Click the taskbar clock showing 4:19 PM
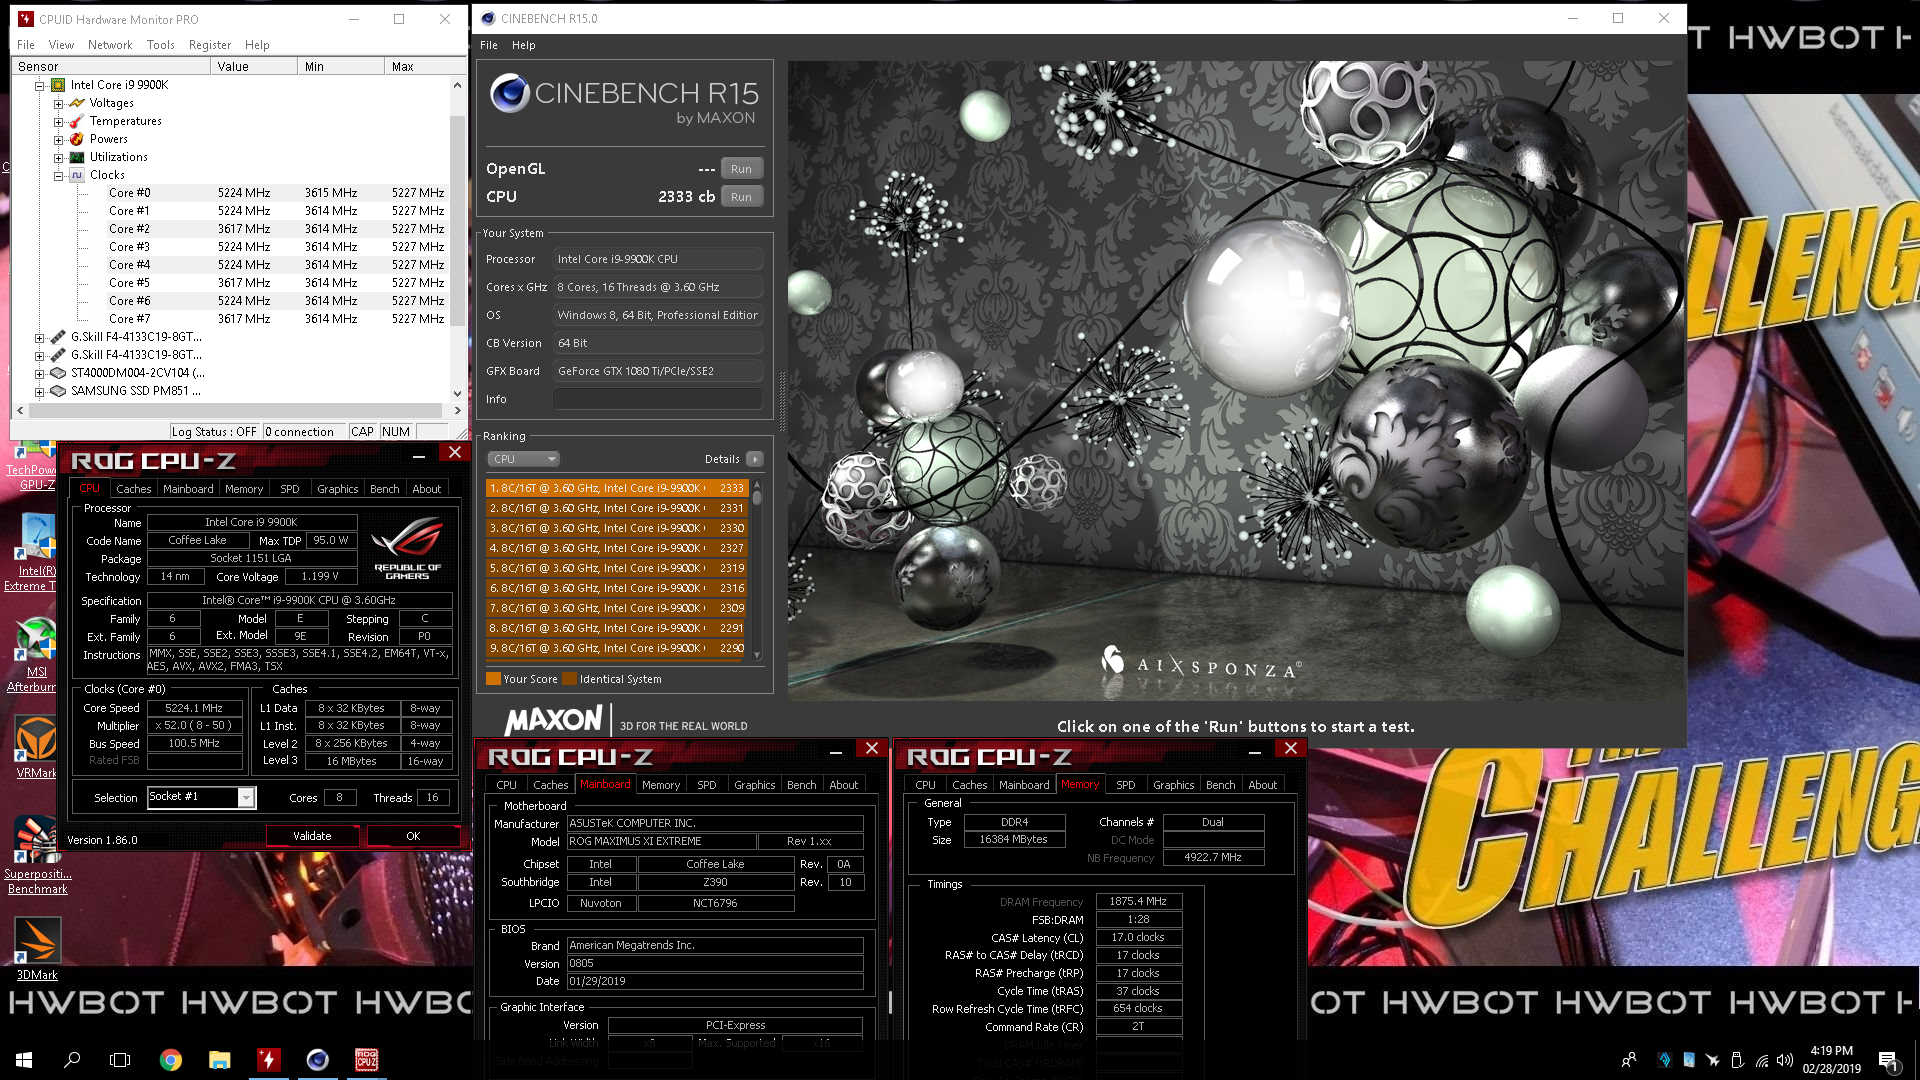Screen dimensions: 1920x1080 coord(1831,1059)
